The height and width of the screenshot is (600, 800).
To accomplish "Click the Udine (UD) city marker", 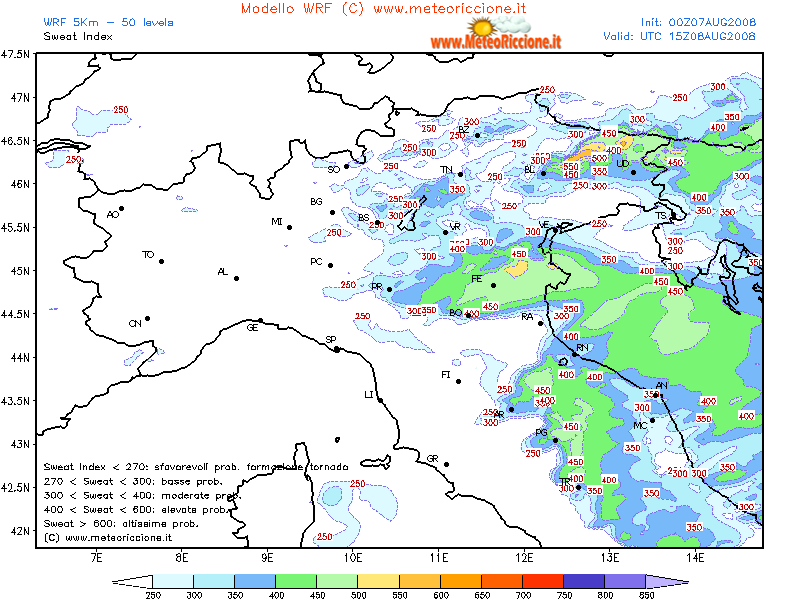I will coord(633,172).
